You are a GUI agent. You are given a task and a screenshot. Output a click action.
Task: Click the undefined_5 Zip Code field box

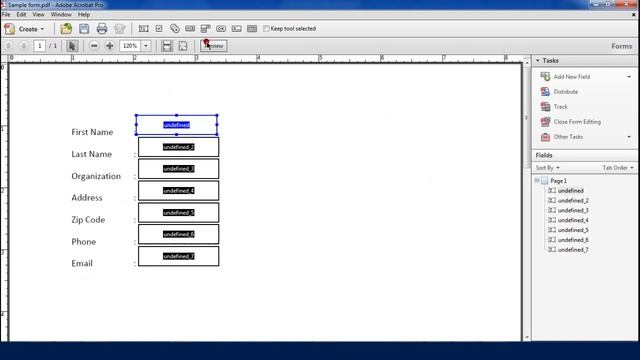[x=178, y=213]
